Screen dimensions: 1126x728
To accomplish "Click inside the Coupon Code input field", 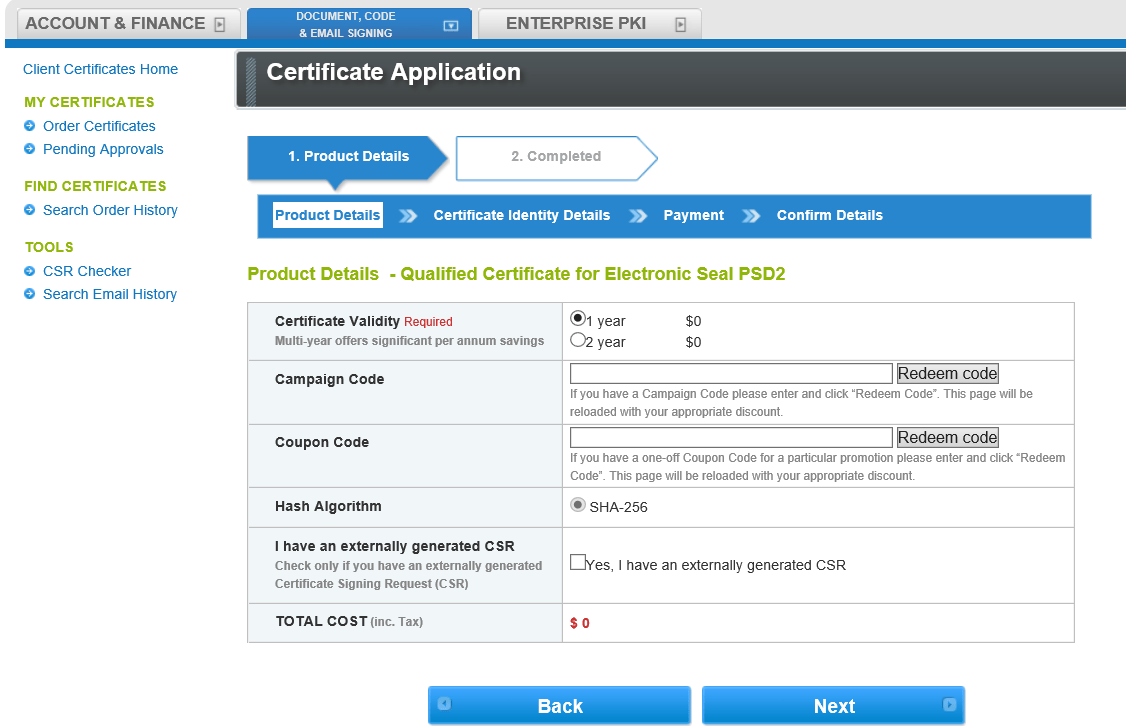I will (x=730, y=437).
